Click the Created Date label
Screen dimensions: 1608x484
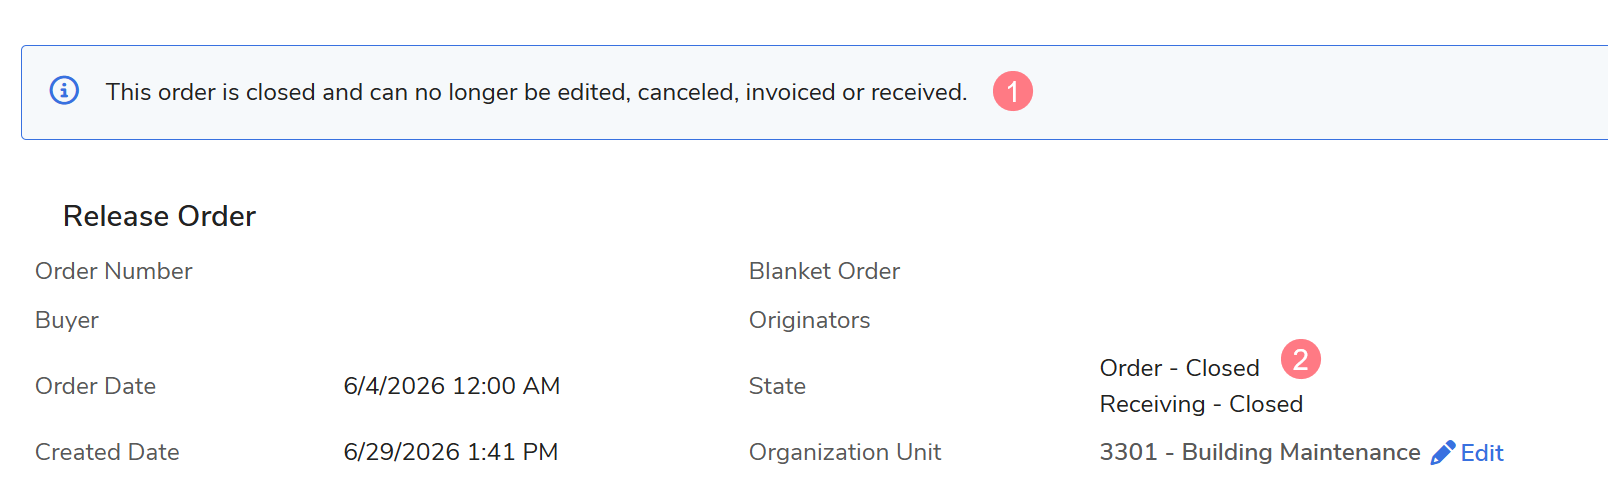pyautogui.click(x=107, y=452)
